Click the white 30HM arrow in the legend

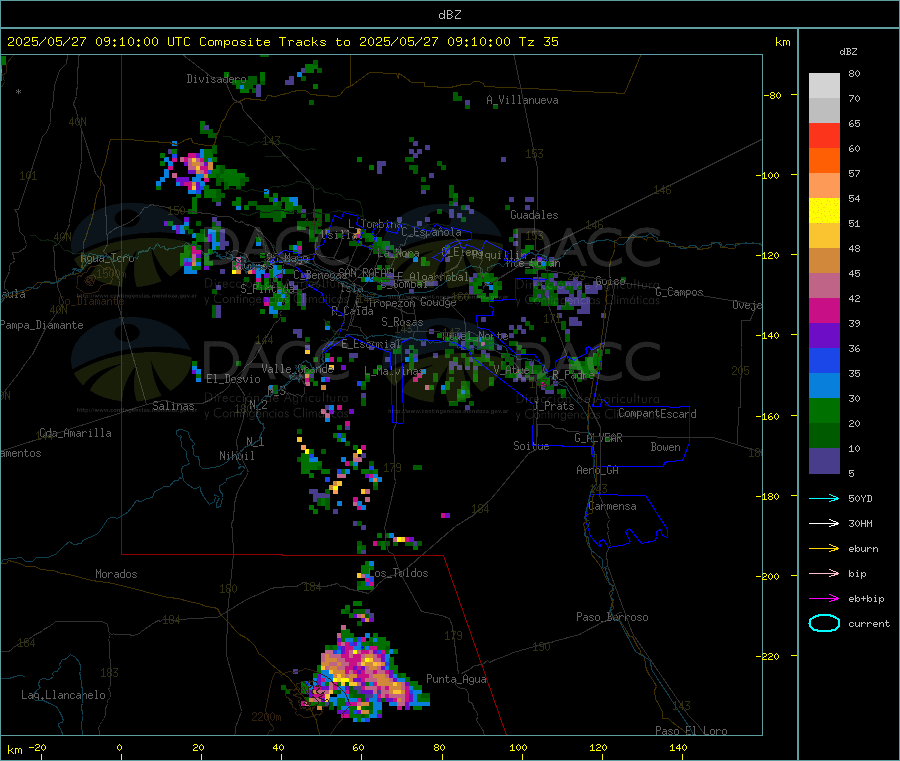(x=824, y=523)
